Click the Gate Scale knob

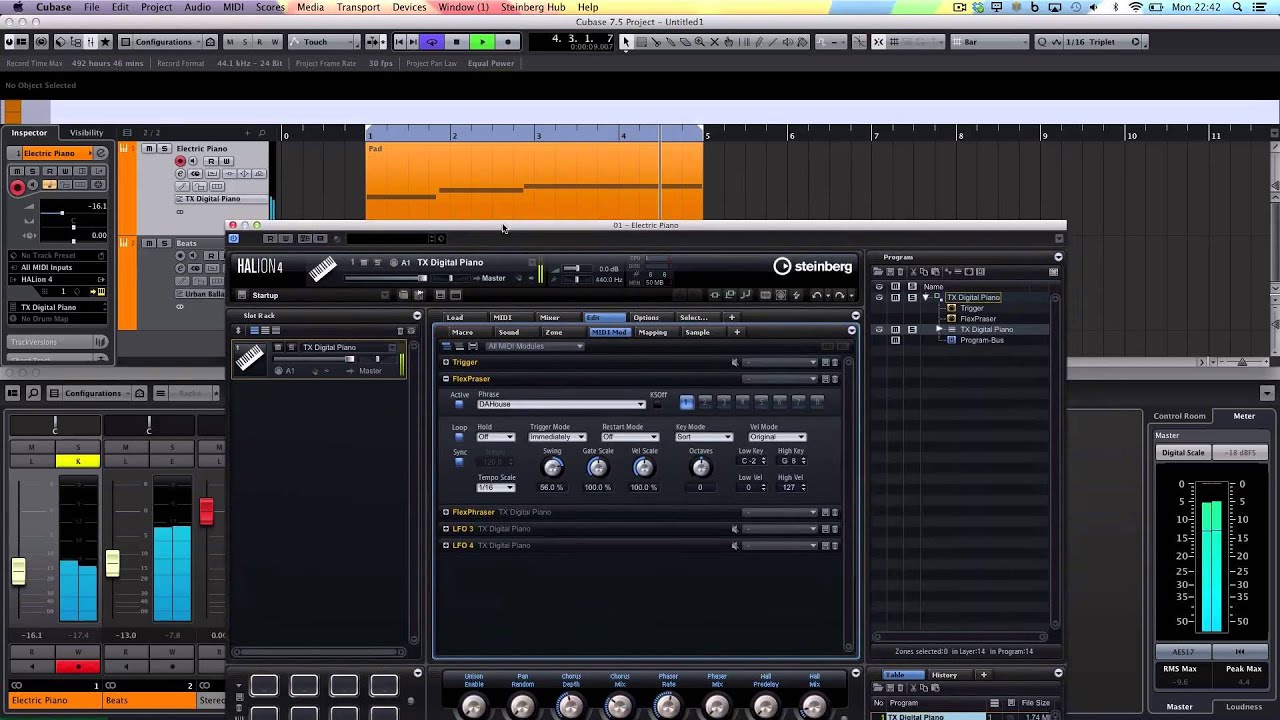pos(598,468)
